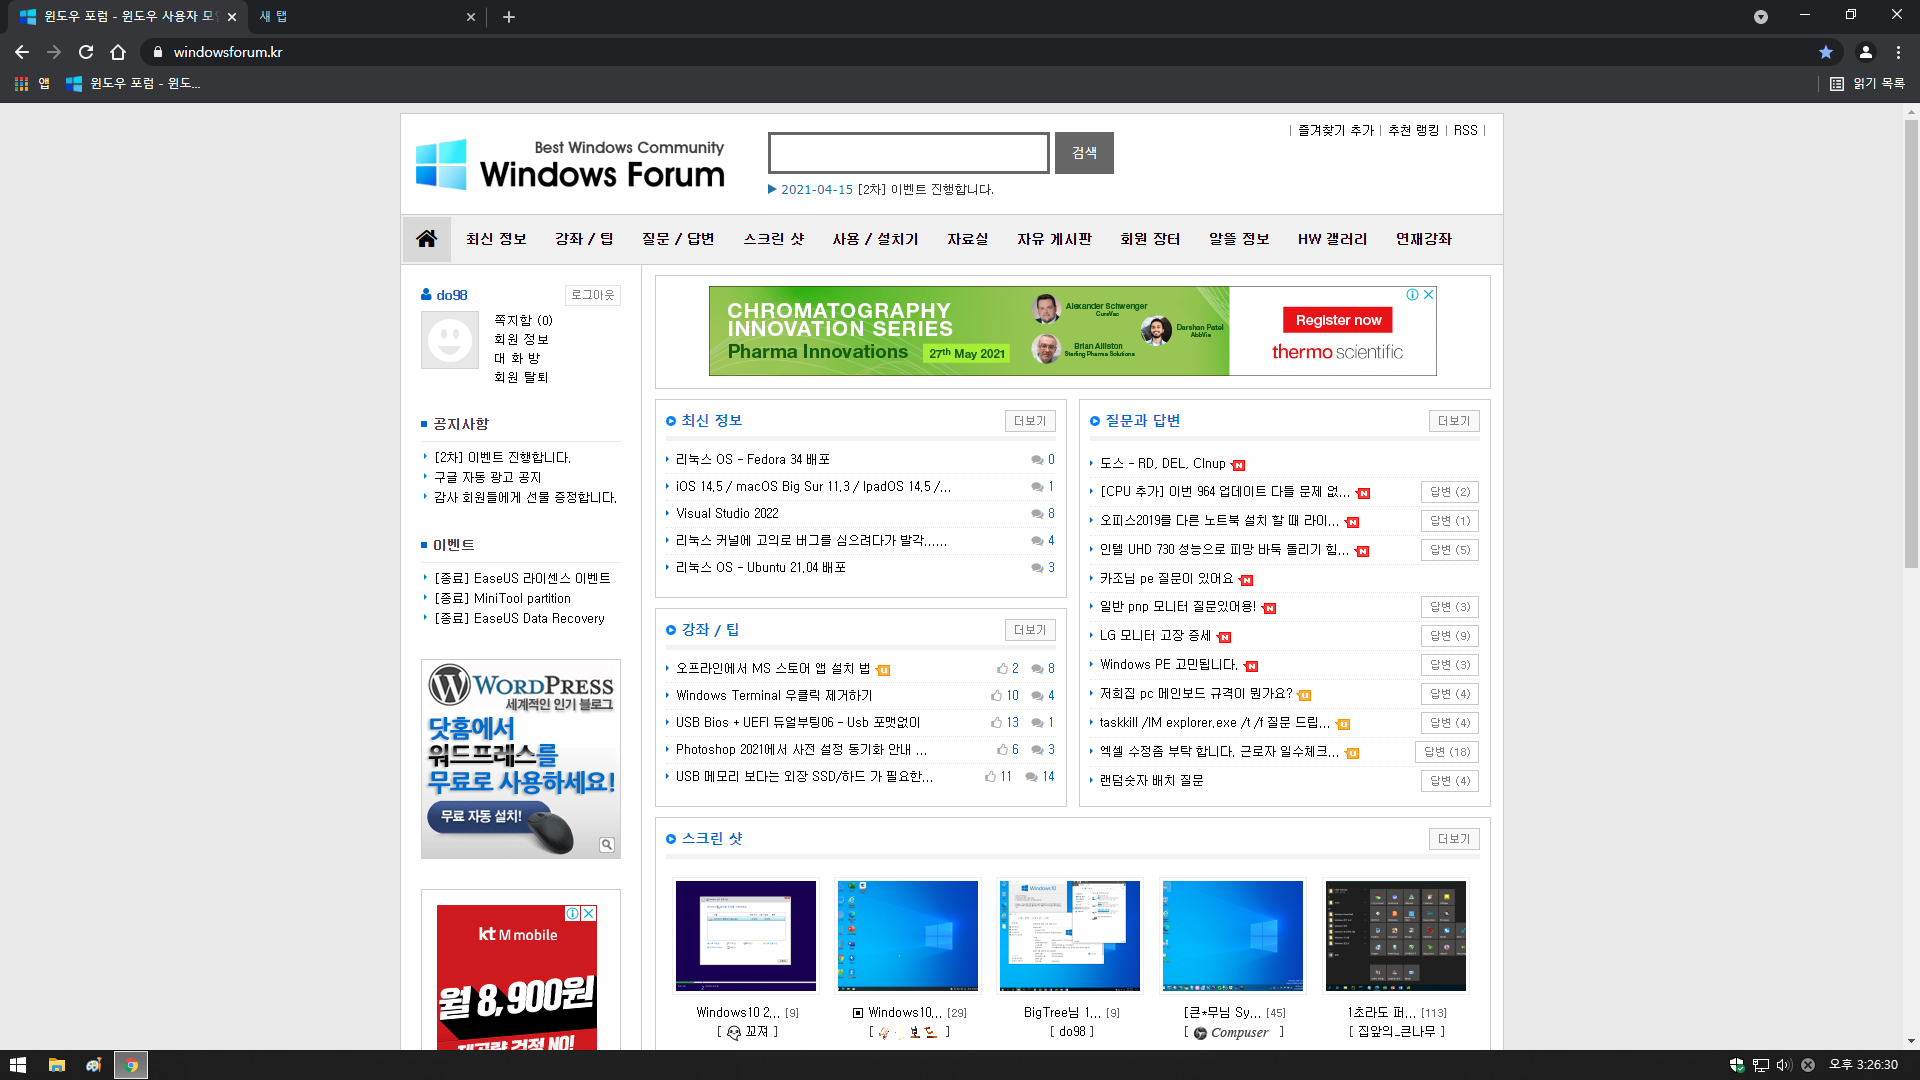Open [종료] MiniTool partition event
Image resolution: width=1920 pixels, height=1080 pixels.
pyautogui.click(x=502, y=598)
